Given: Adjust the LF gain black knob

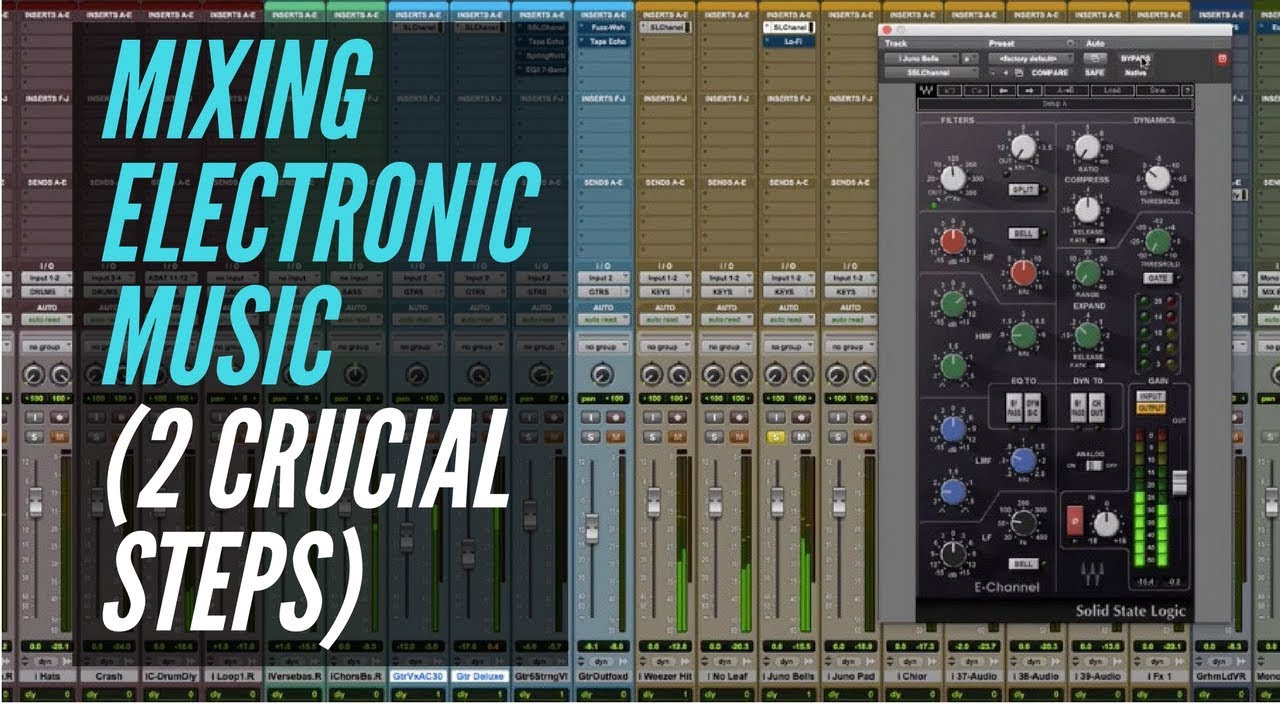Looking at the screenshot, I should [953, 554].
